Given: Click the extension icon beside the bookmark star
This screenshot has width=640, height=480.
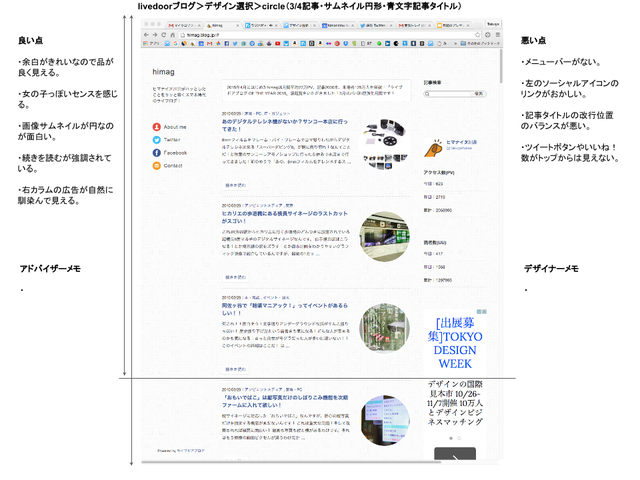Looking at the screenshot, I should click(x=488, y=35).
